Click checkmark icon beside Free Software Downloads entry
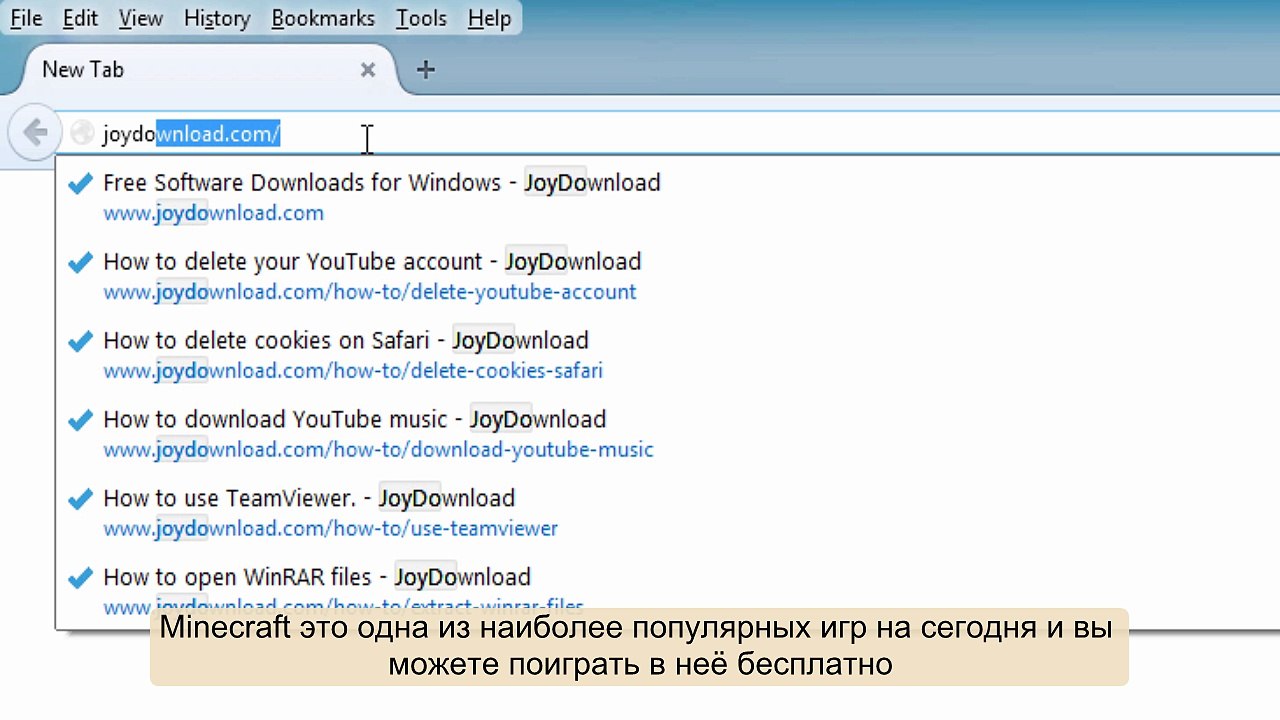Screen dimensions: 1280x720 click(80, 183)
